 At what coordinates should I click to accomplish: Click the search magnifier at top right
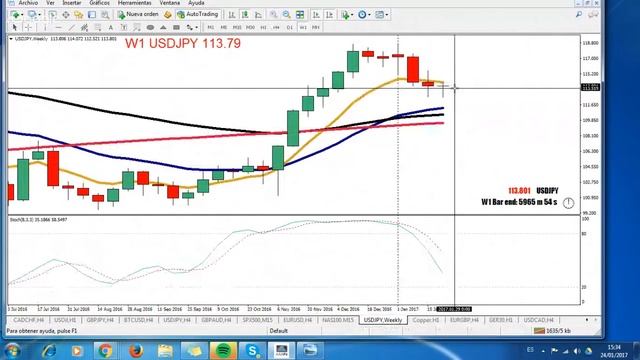click(x=579, y=15)
